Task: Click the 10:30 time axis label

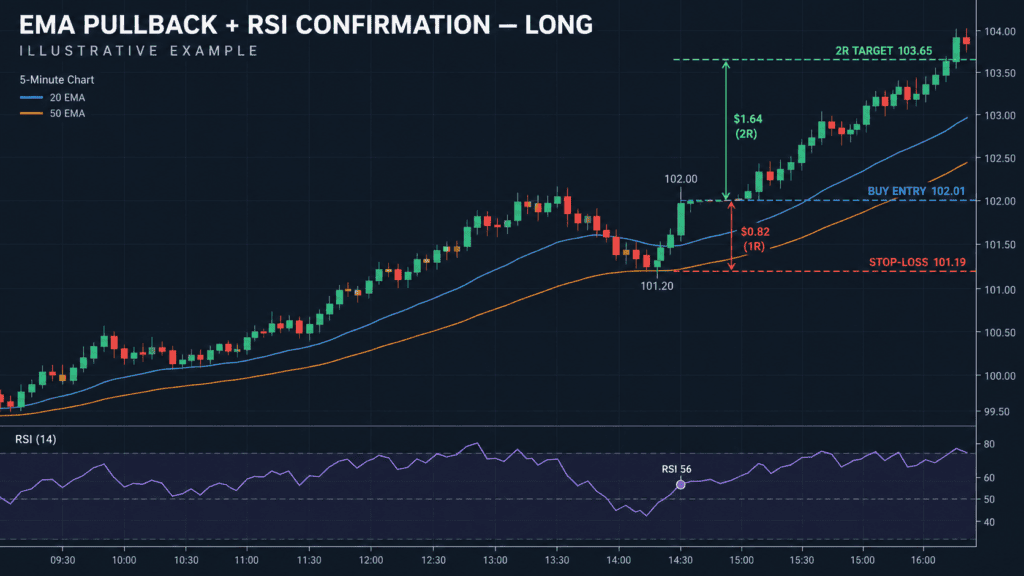Action: point(186,560)
